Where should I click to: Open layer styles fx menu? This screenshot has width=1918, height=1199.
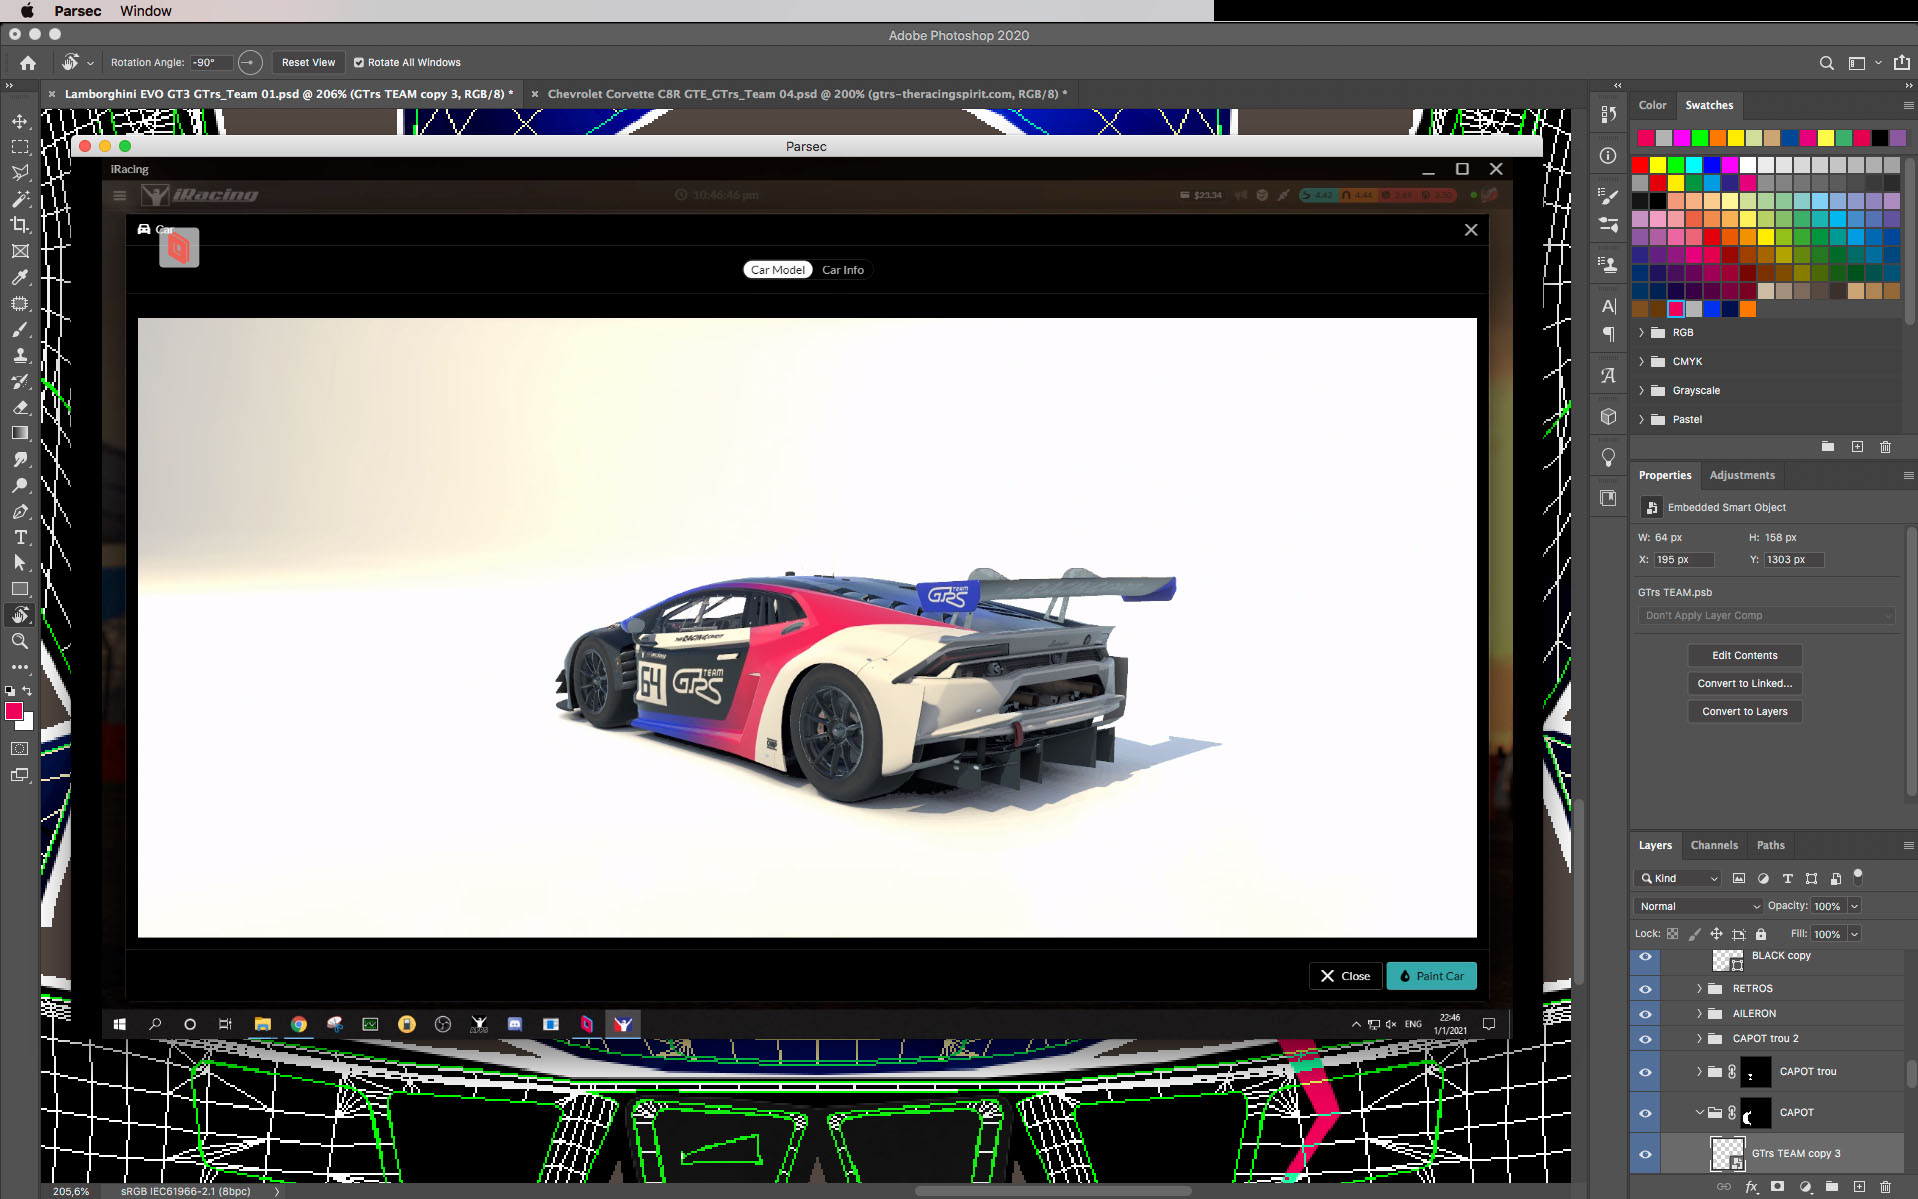[1752, 1187]
